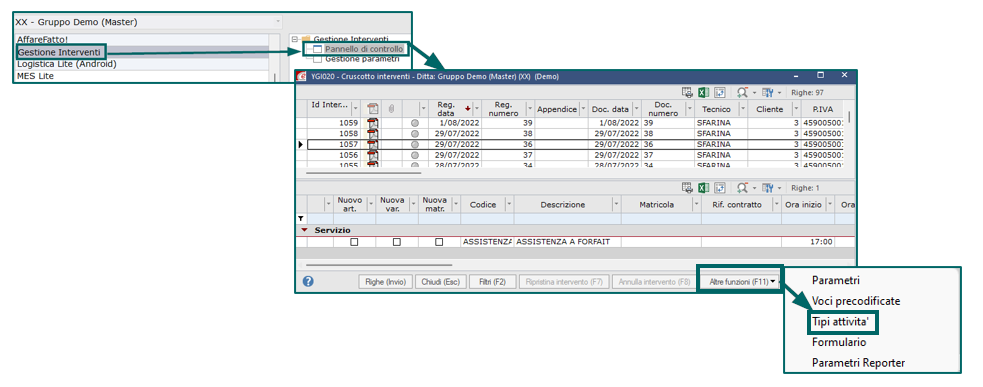Tick the Nuova var. checkbox for ASSISTENZA row
The height and width of the screenshot is (387, 983).
pyautogui.click(x=396, y=241)
